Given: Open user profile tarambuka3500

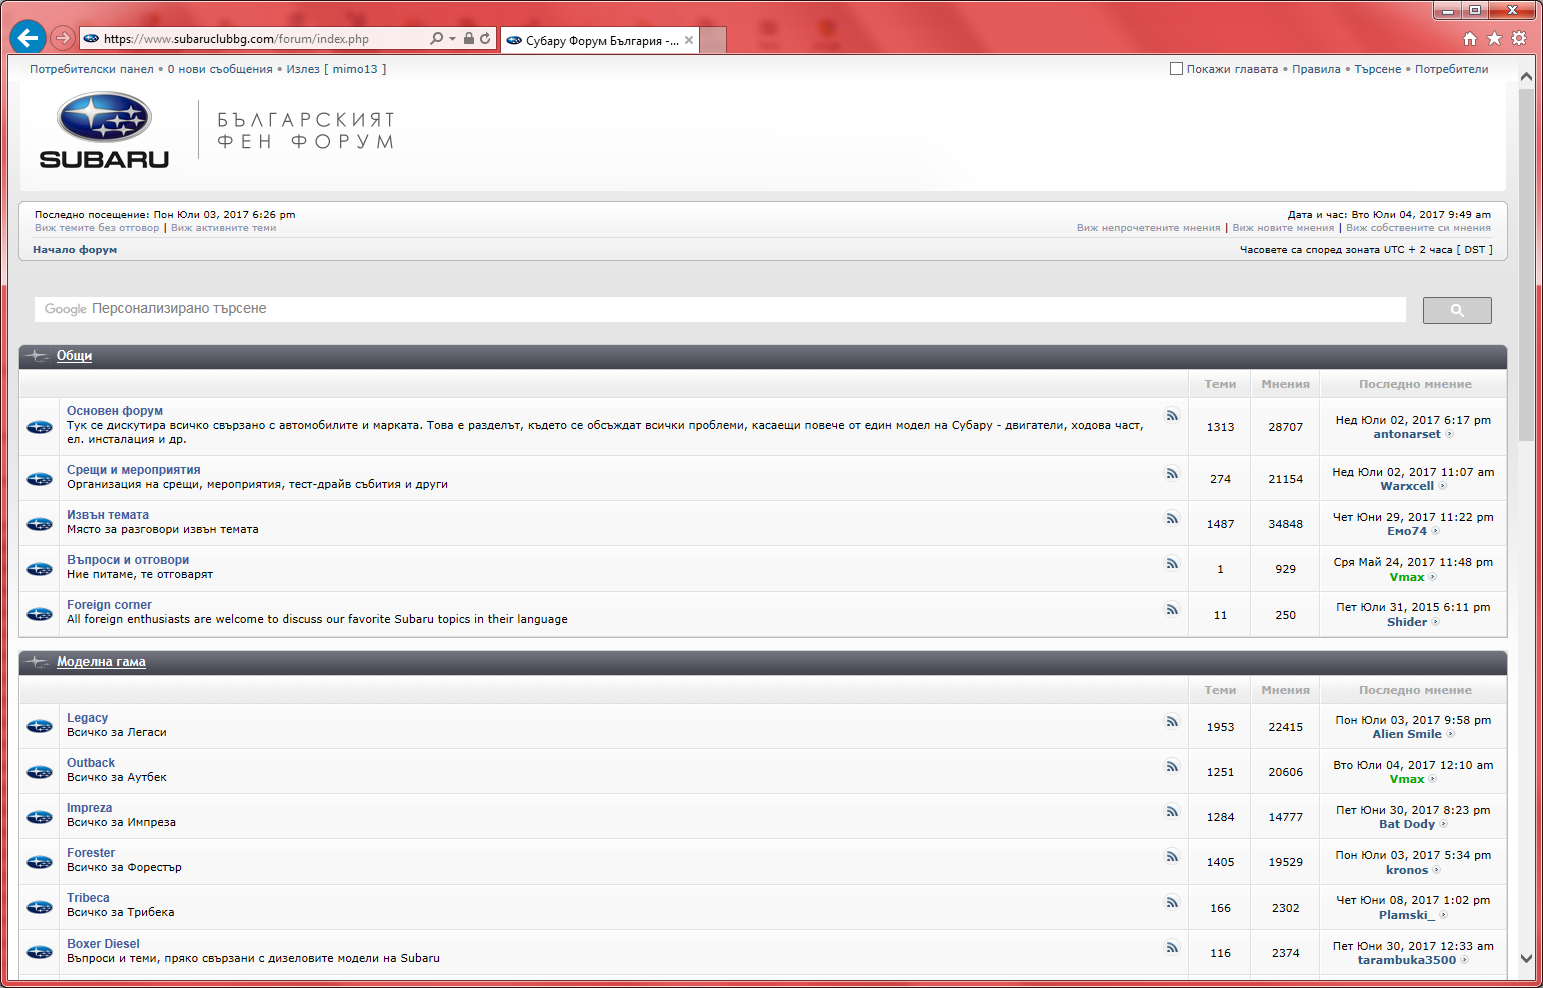Looking at the screenshot, I should tap(1407, 960).
